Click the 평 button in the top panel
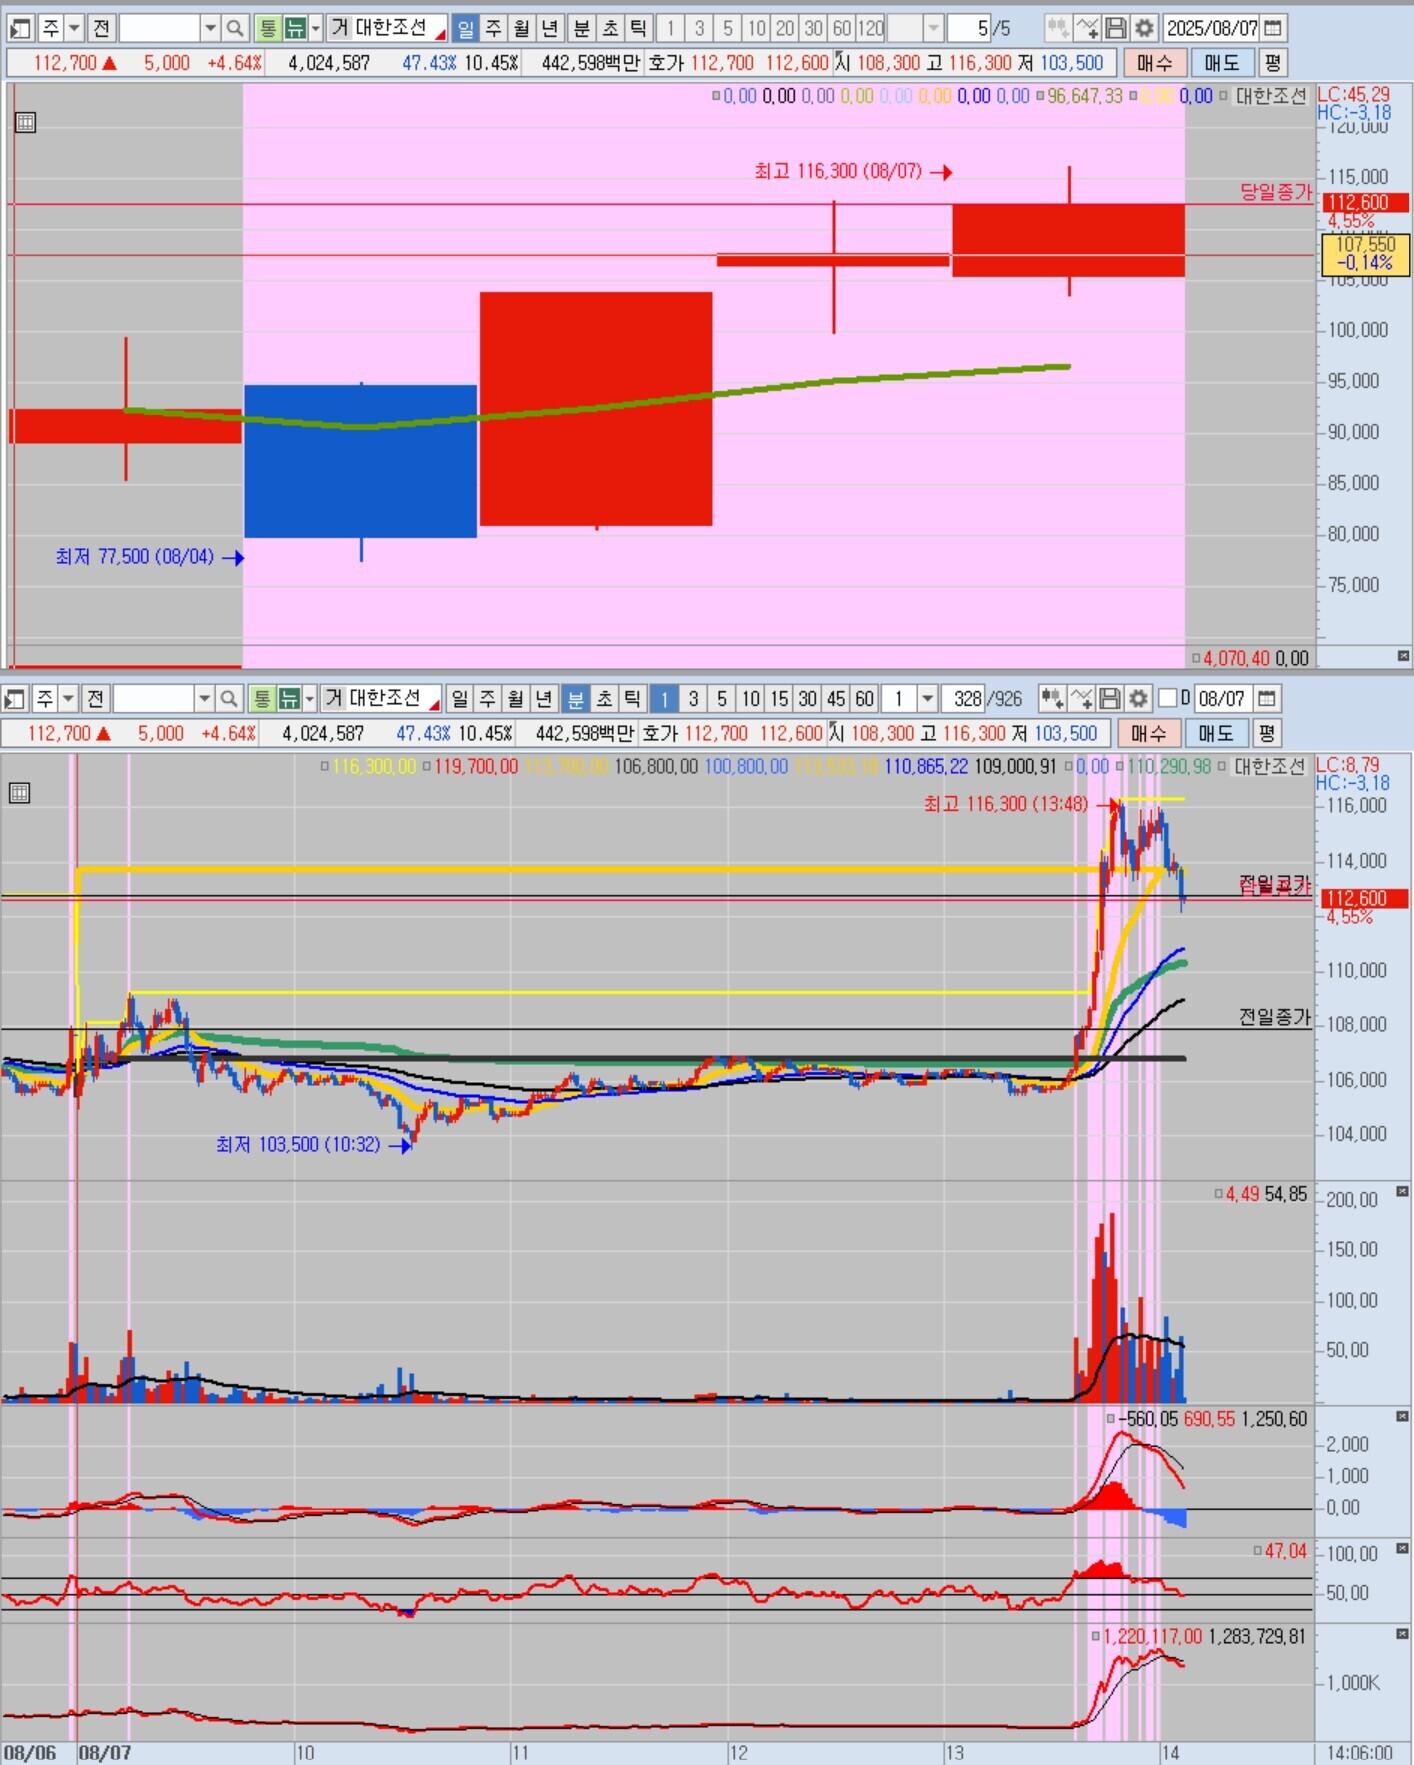Viewport: 1414px width, 1765px height. [1272, 63]
